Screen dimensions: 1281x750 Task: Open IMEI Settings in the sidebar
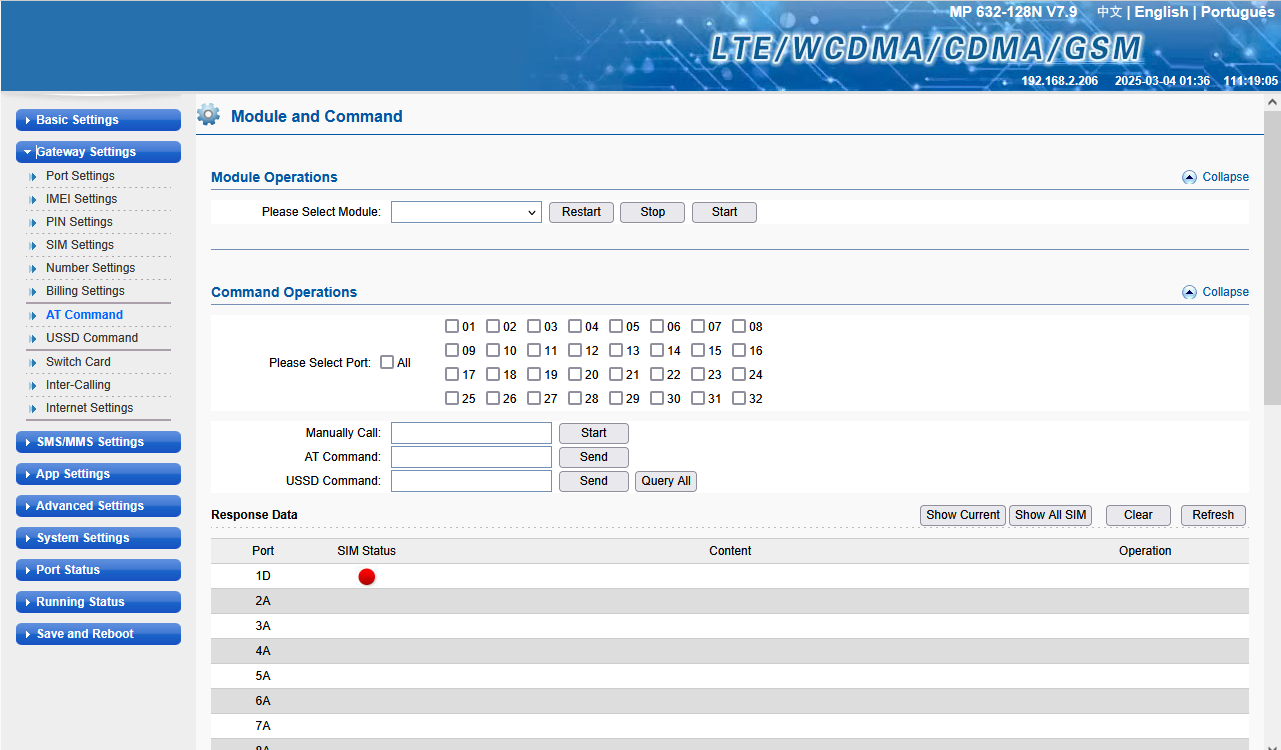pos(81,199)
